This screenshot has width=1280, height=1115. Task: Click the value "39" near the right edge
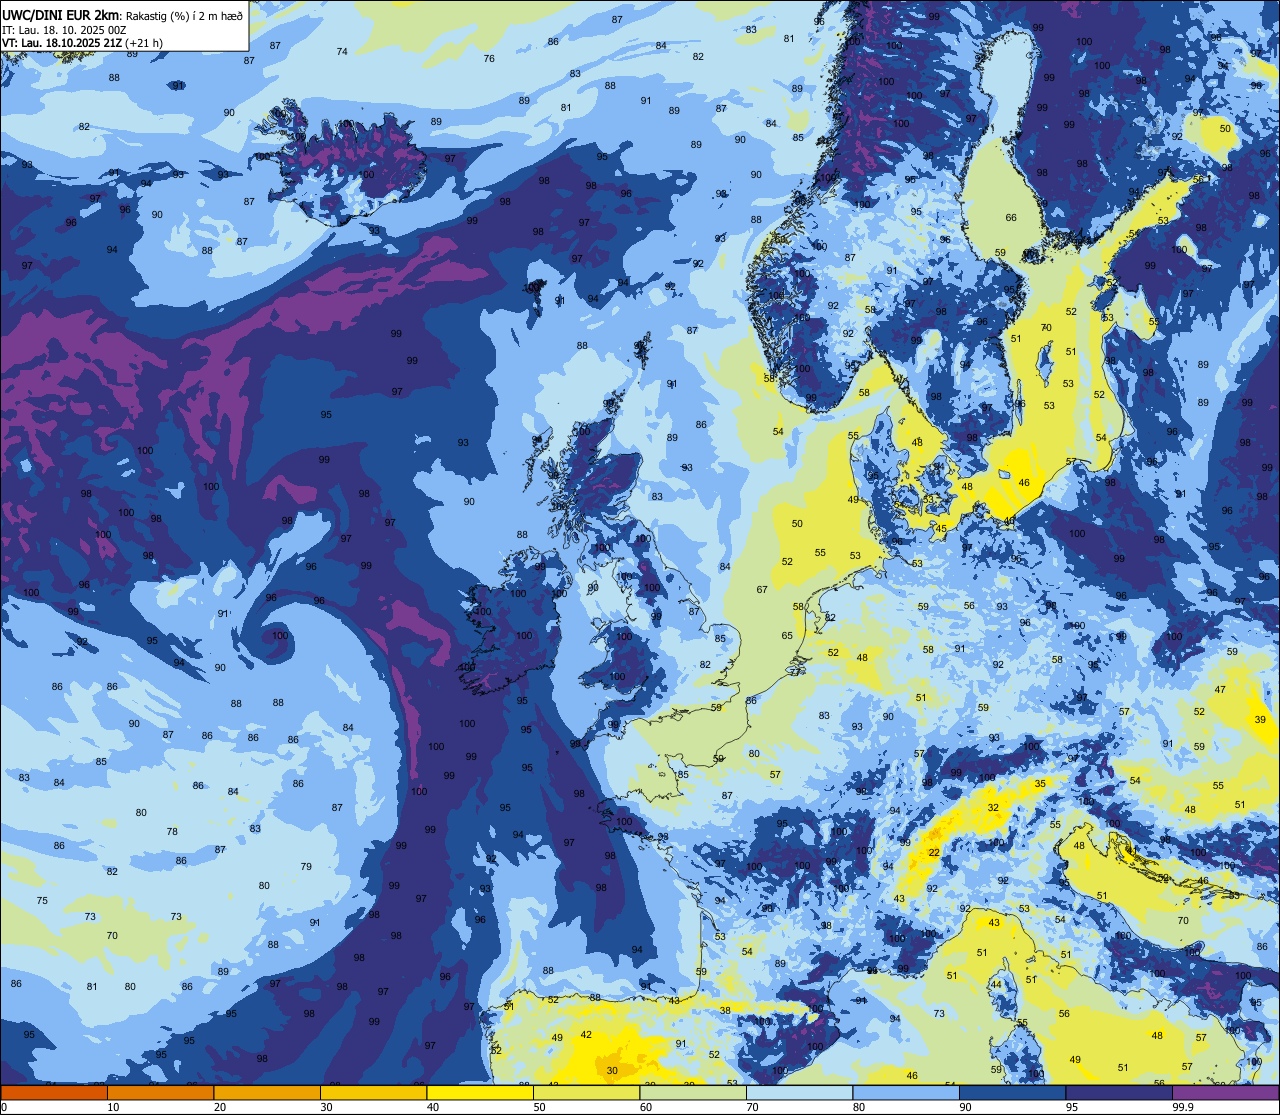click(1260, 719)
